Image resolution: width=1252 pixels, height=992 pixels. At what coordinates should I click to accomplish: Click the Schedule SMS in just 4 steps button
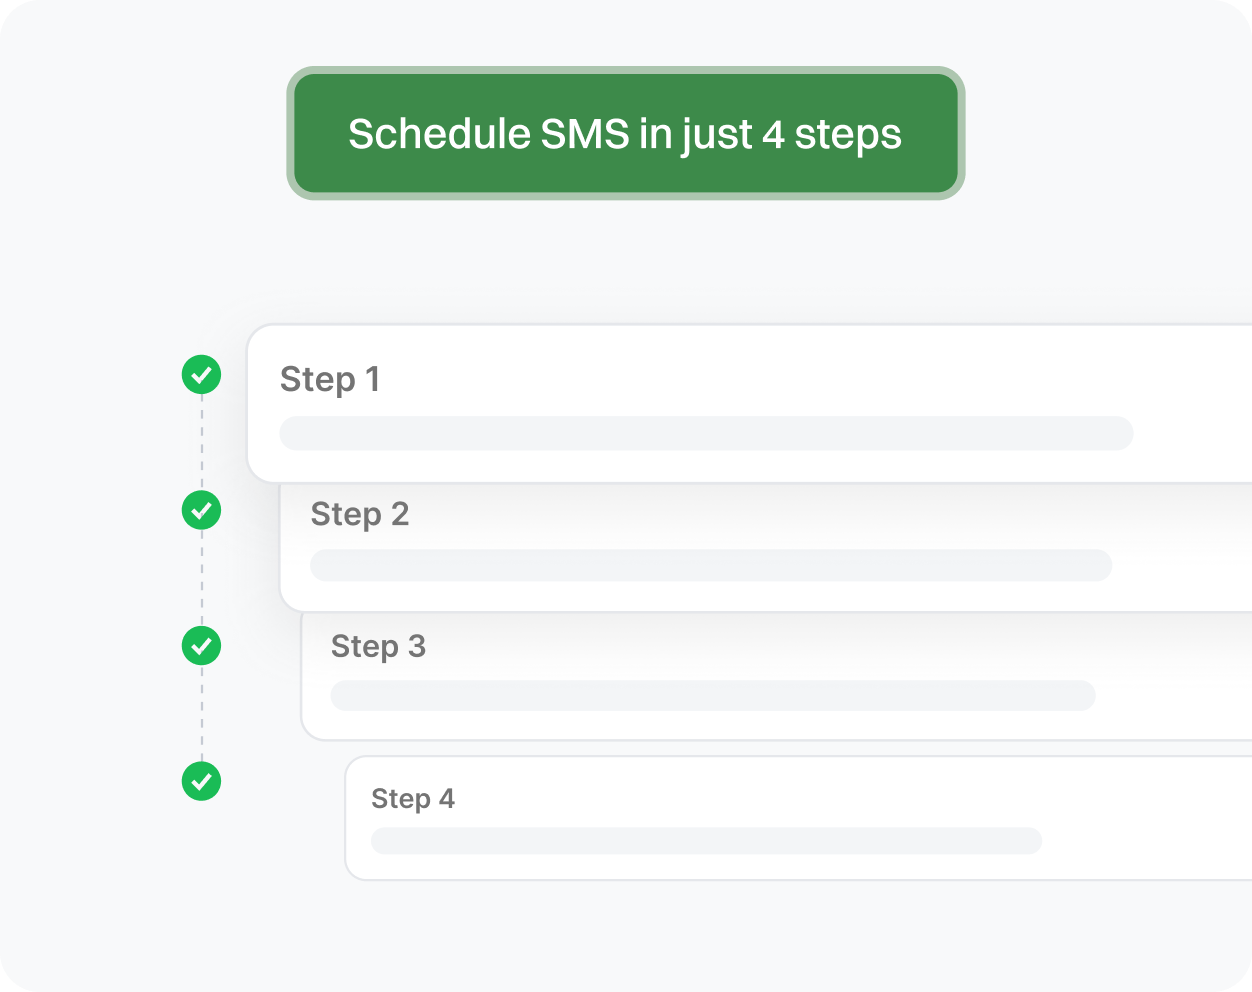tap(625, 134)
